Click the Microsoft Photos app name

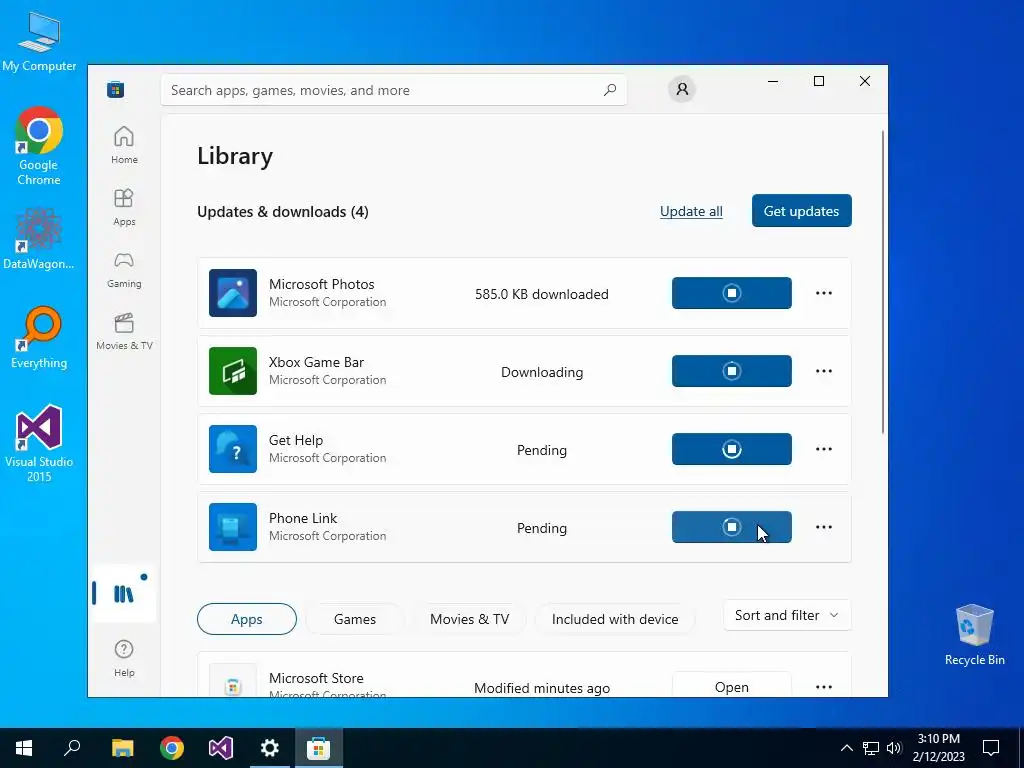tap(322, 284)
